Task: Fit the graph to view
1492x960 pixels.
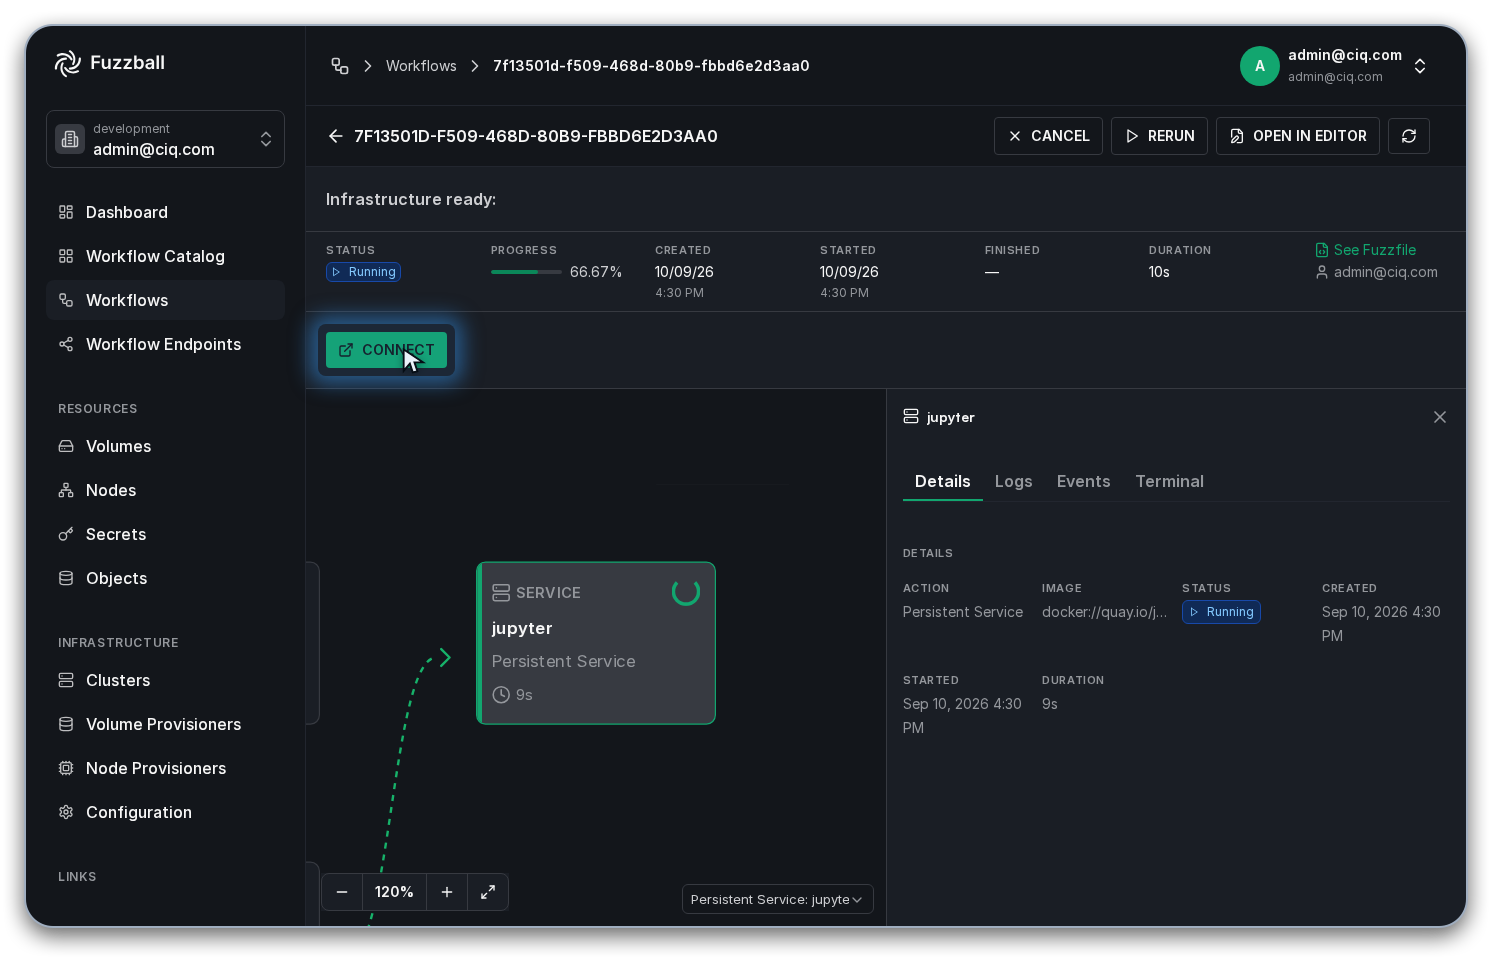Action: [x=488, y=892]
